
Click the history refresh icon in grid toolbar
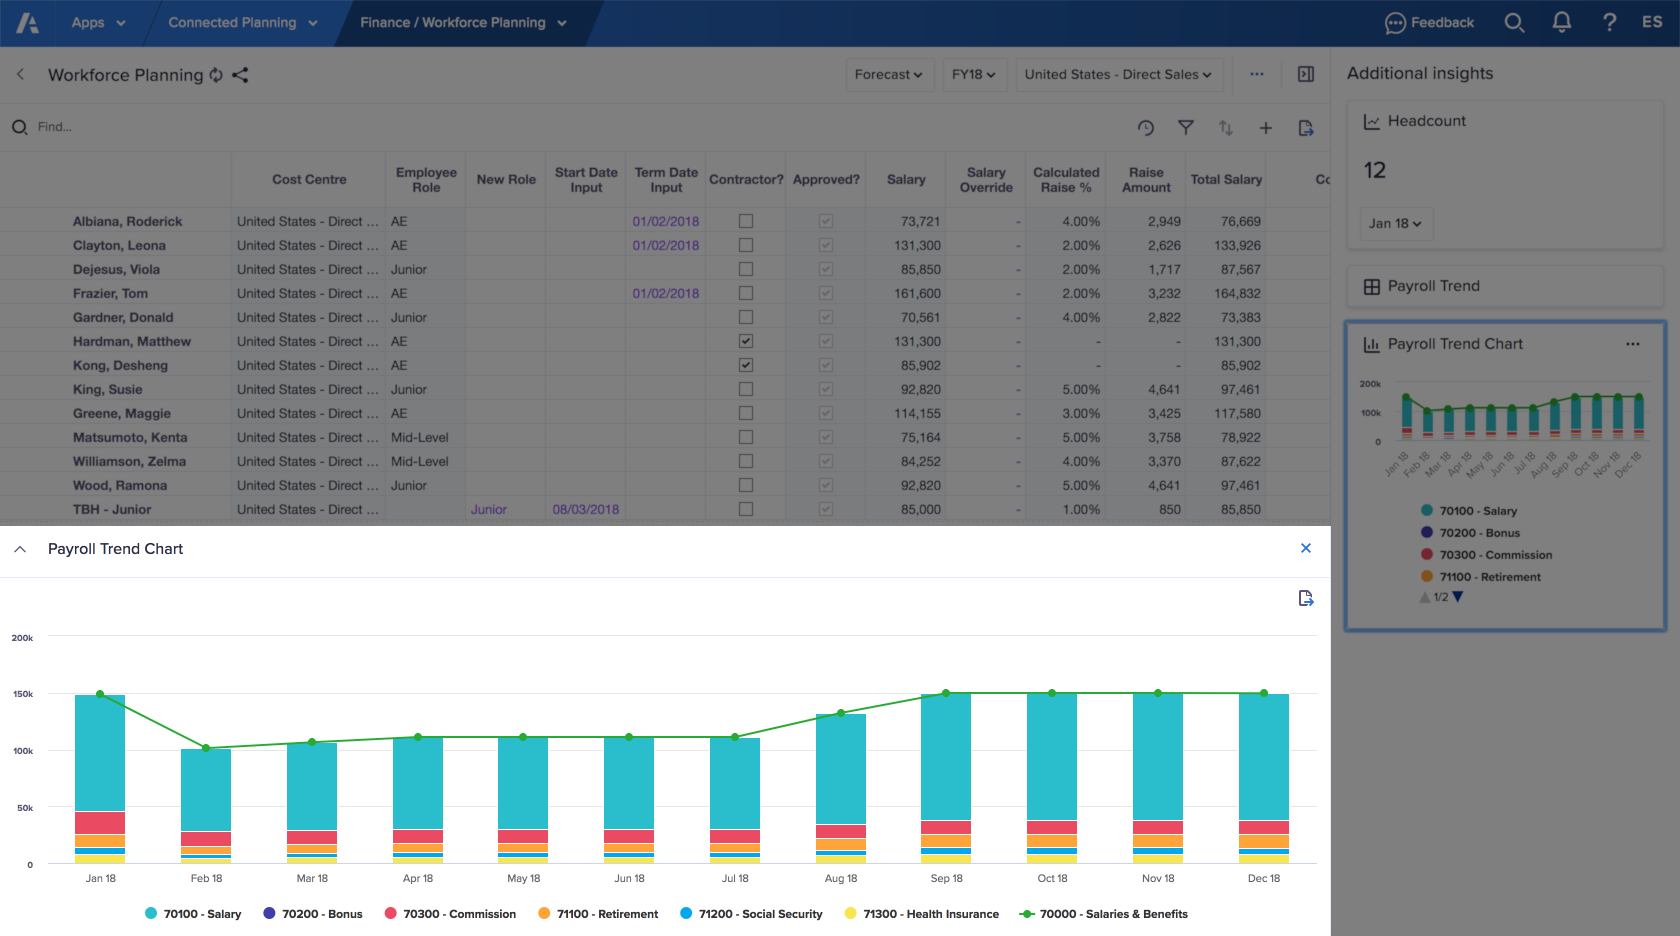click(1146, 128)
